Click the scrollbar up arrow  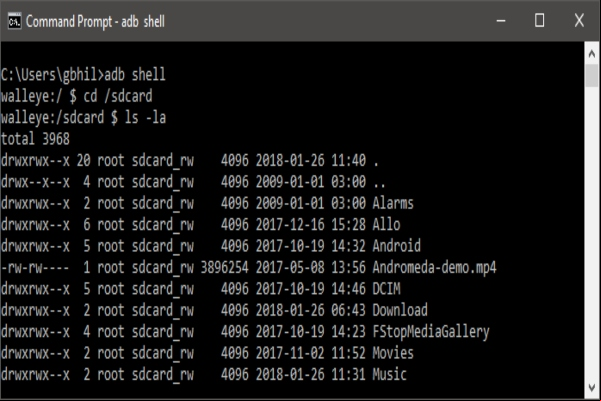(x=592, y=54)
